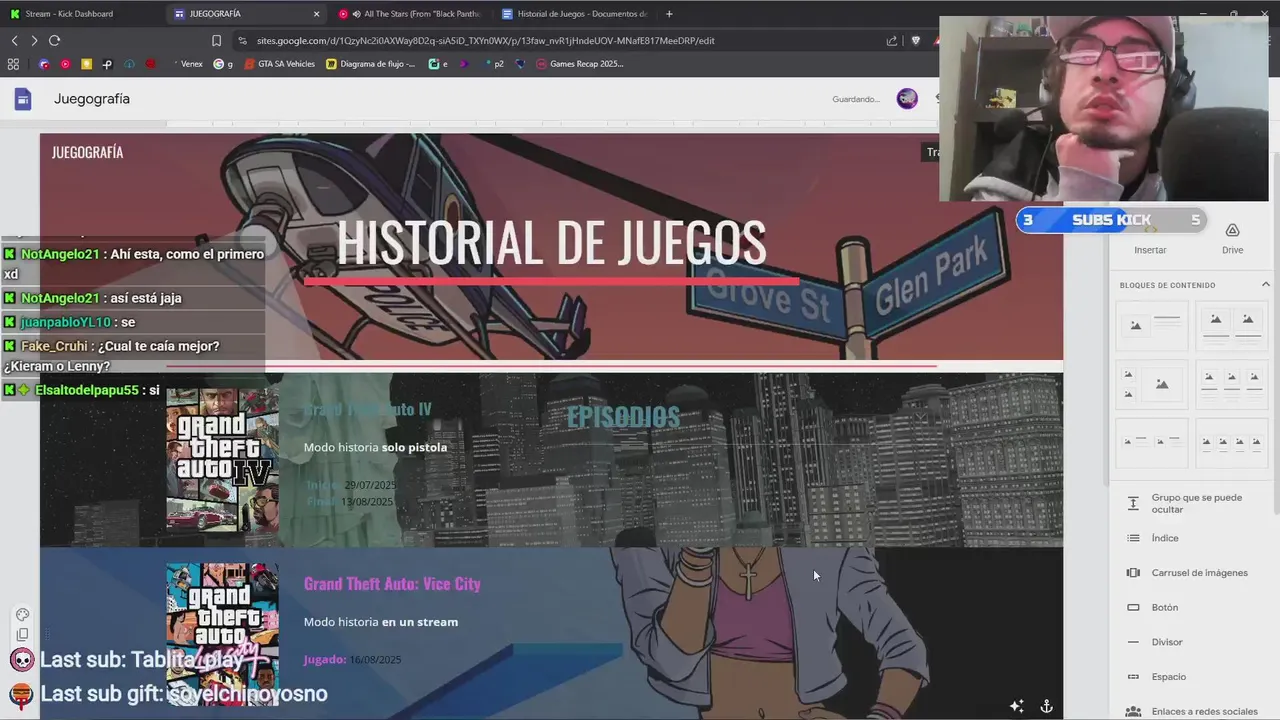Click the section background palette icon
This screenshot has height=720, width=1280.
pos(22,615)
